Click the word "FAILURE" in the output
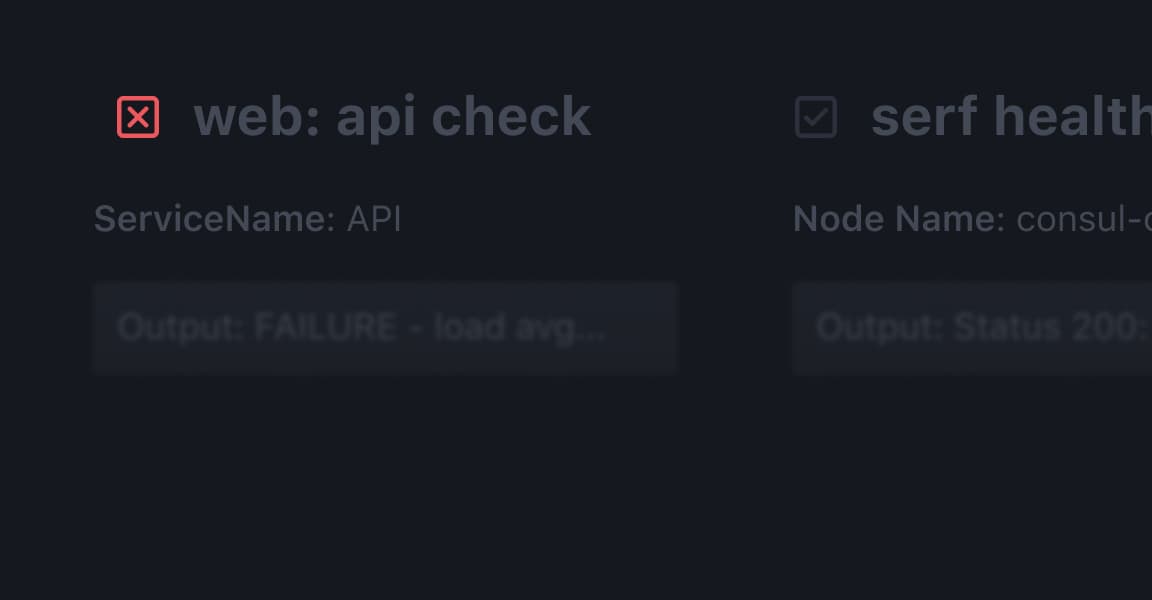 tap(325, 328)
